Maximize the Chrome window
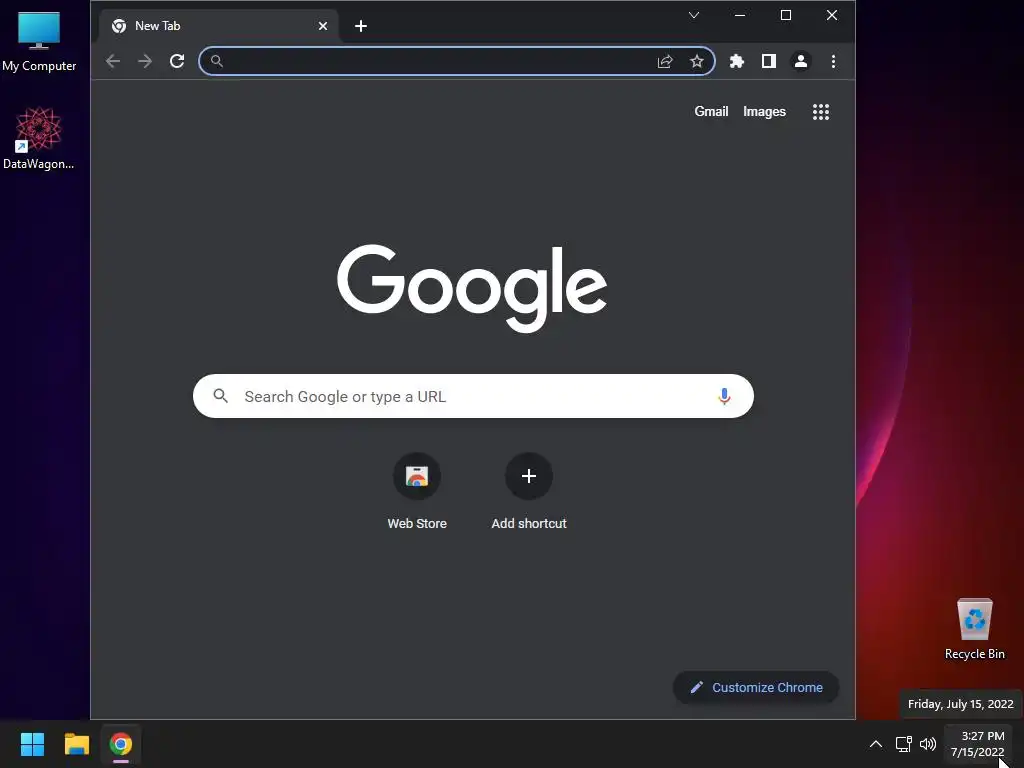The height and width of the screenshot is (768, 1024). click(786, 15)
